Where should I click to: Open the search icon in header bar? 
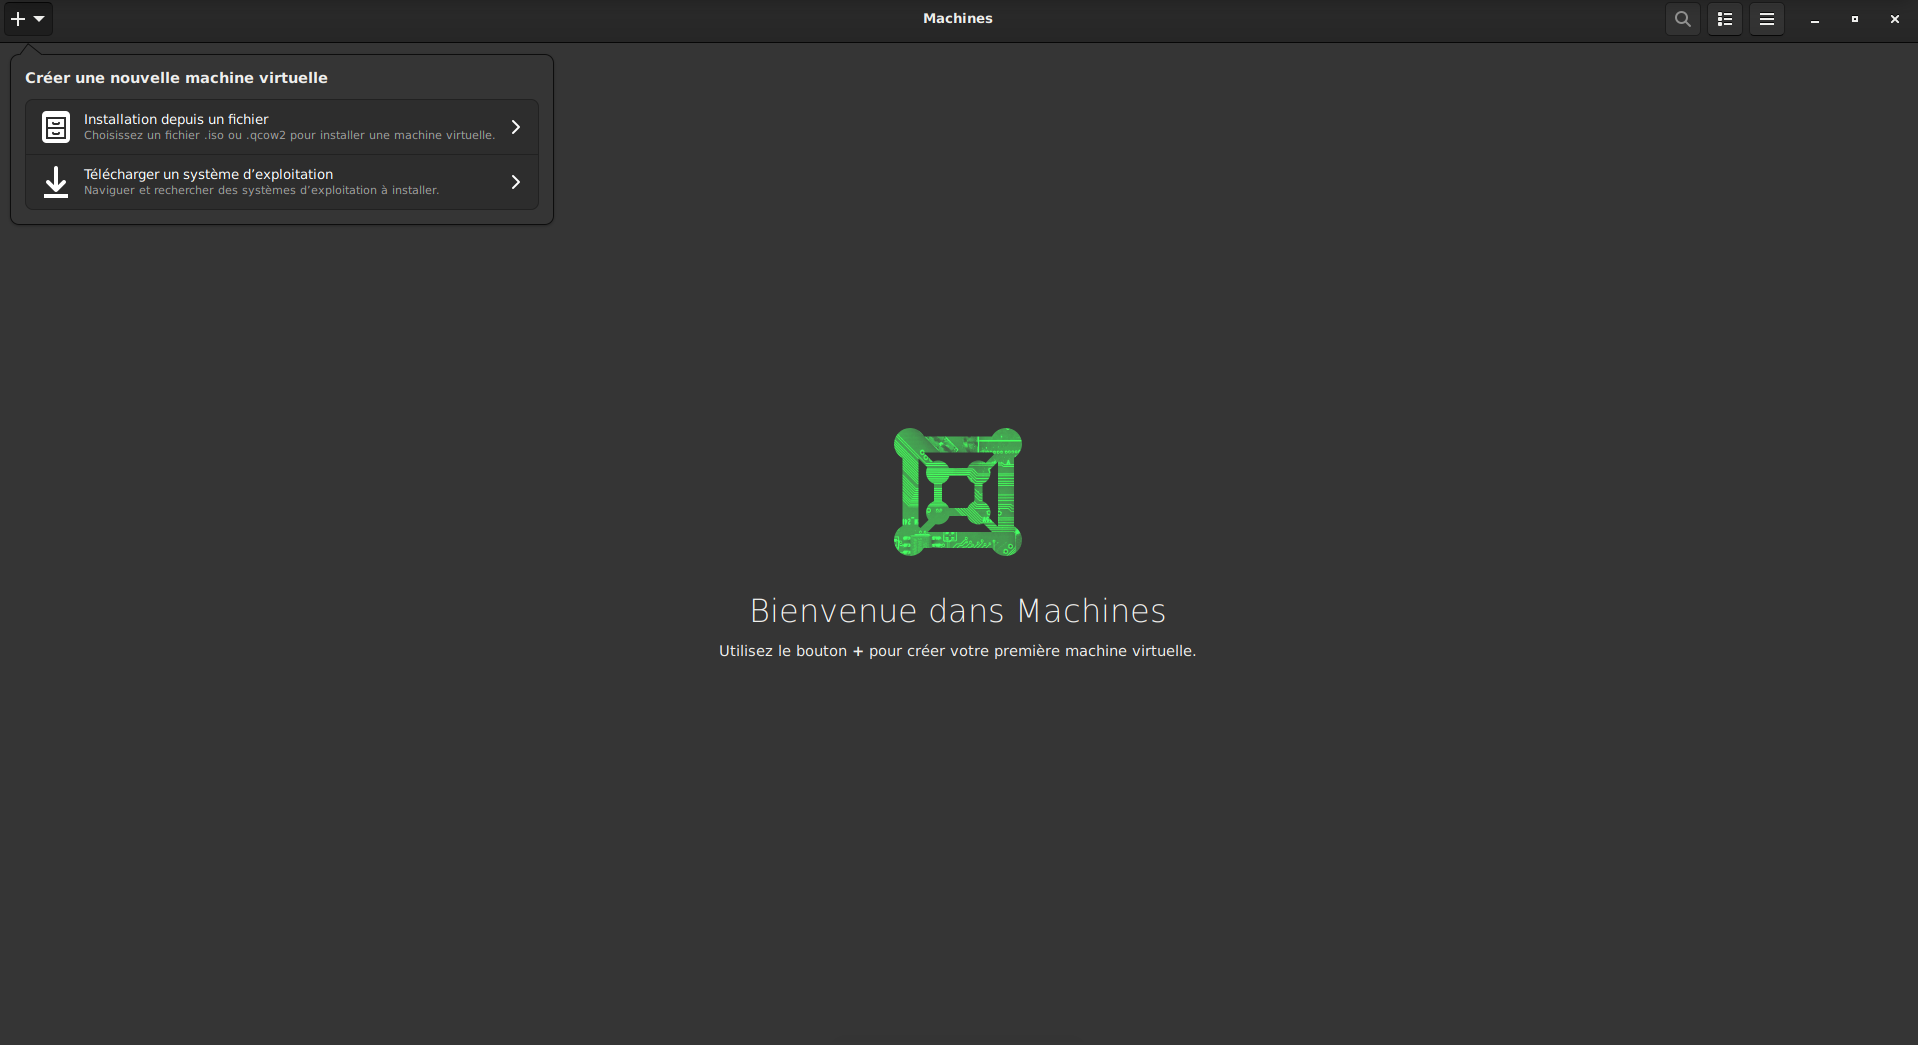point(1683,18)
